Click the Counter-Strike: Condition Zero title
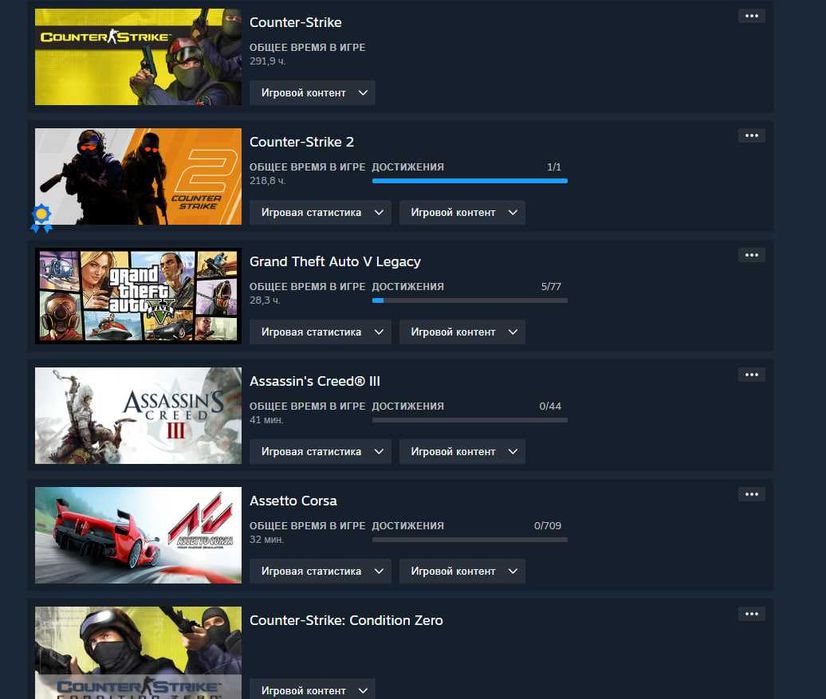This screenshot has width=826, height=699. (346, 620)
